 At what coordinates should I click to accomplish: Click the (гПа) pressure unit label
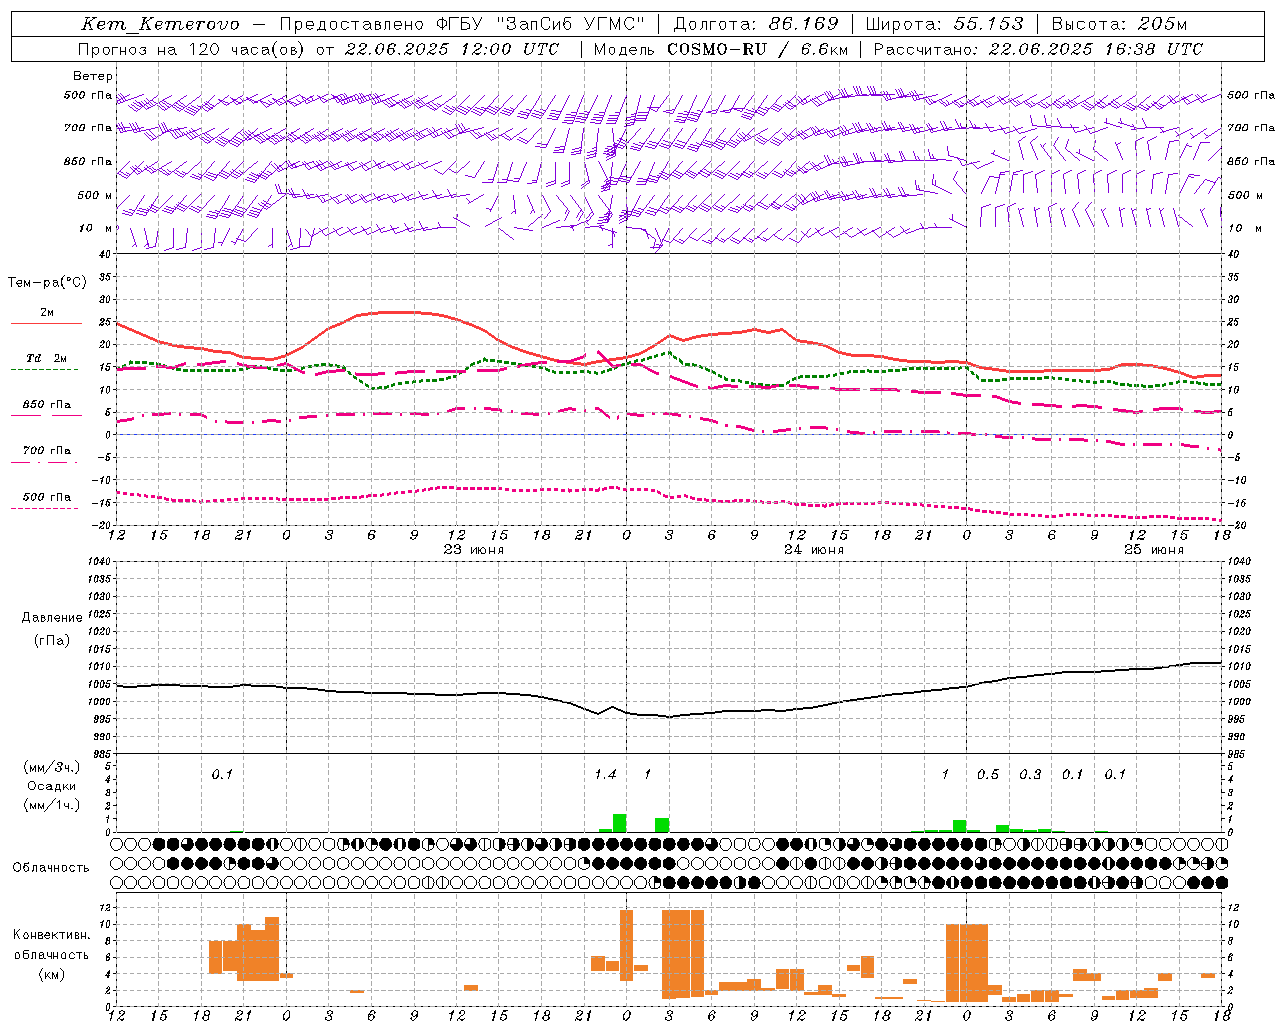[x=52, y=641]
